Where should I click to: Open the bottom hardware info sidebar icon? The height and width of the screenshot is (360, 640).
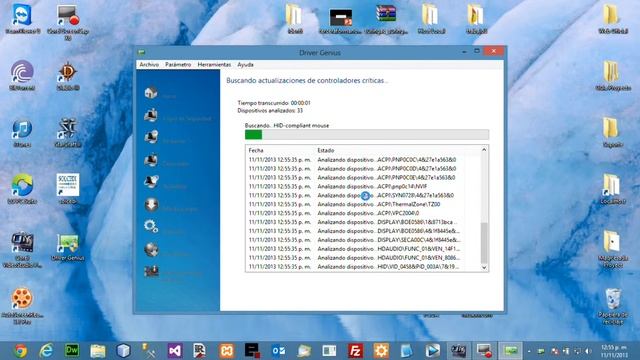pos(151,271)
